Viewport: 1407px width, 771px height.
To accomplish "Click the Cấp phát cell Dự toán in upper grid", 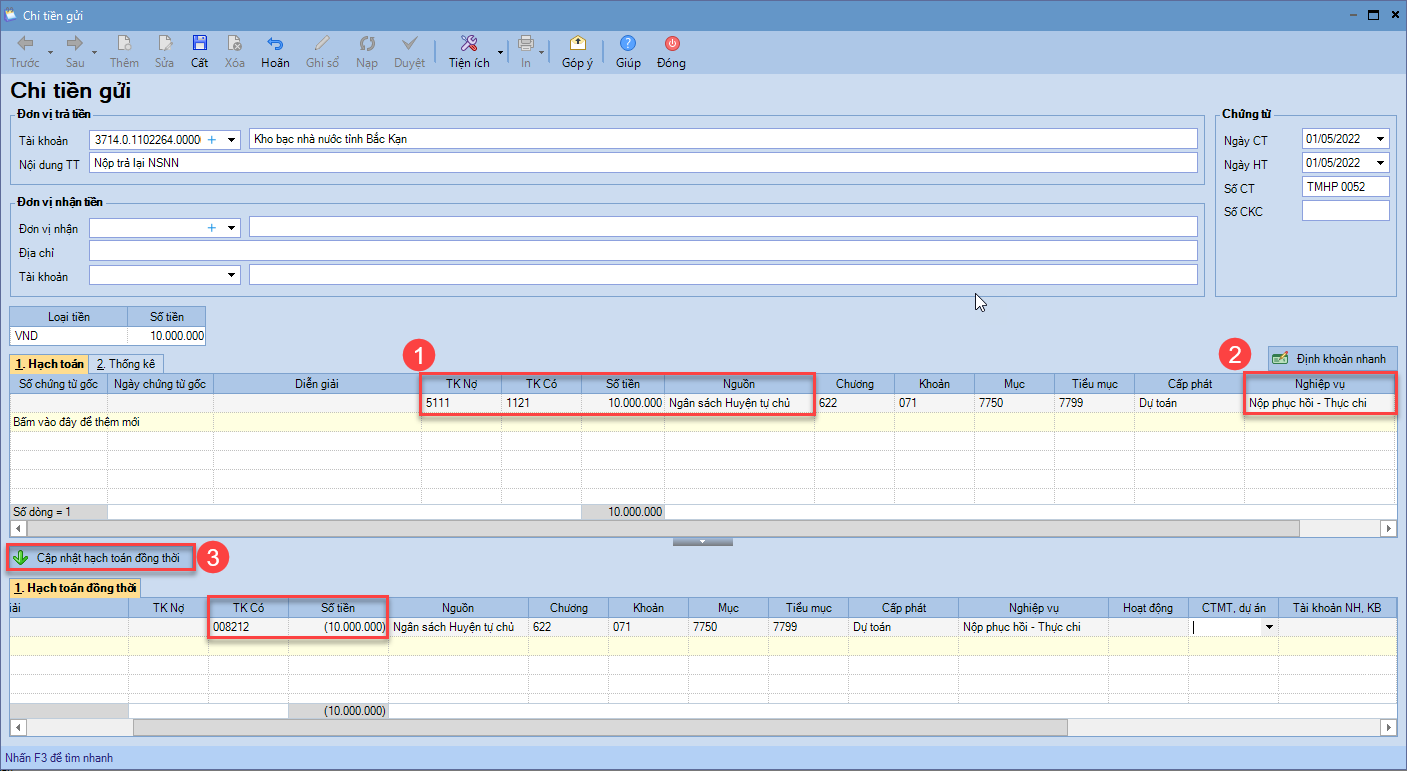I will pos(1189,403).
